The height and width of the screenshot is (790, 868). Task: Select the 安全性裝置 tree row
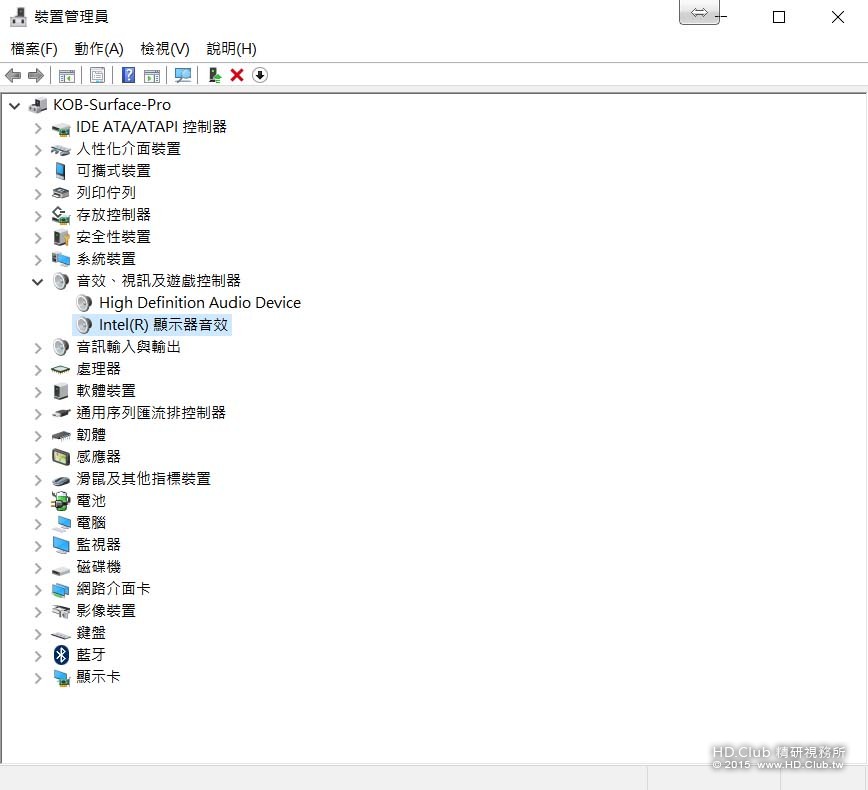point(113,237)
